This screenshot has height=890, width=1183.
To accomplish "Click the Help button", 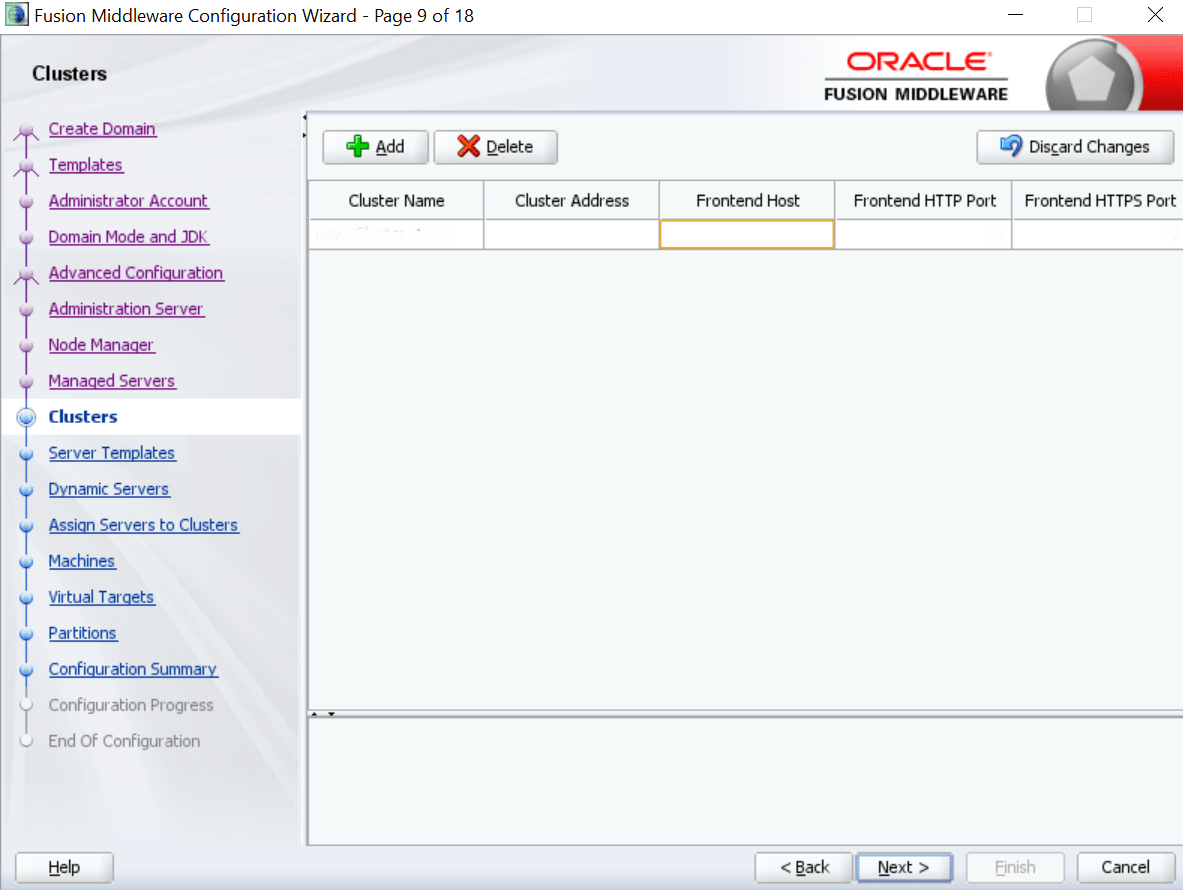I will click(x=64, y=867).
